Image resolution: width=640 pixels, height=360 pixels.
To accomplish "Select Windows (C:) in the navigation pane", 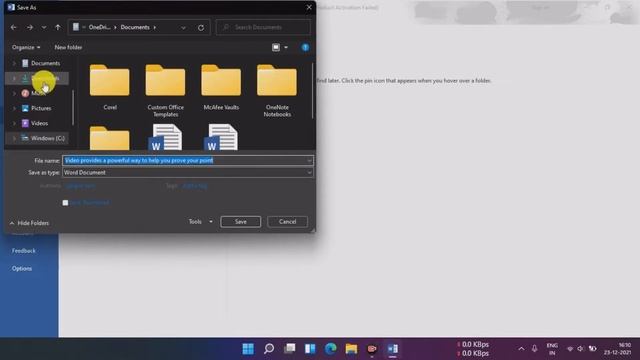I will tap(48, 138).
